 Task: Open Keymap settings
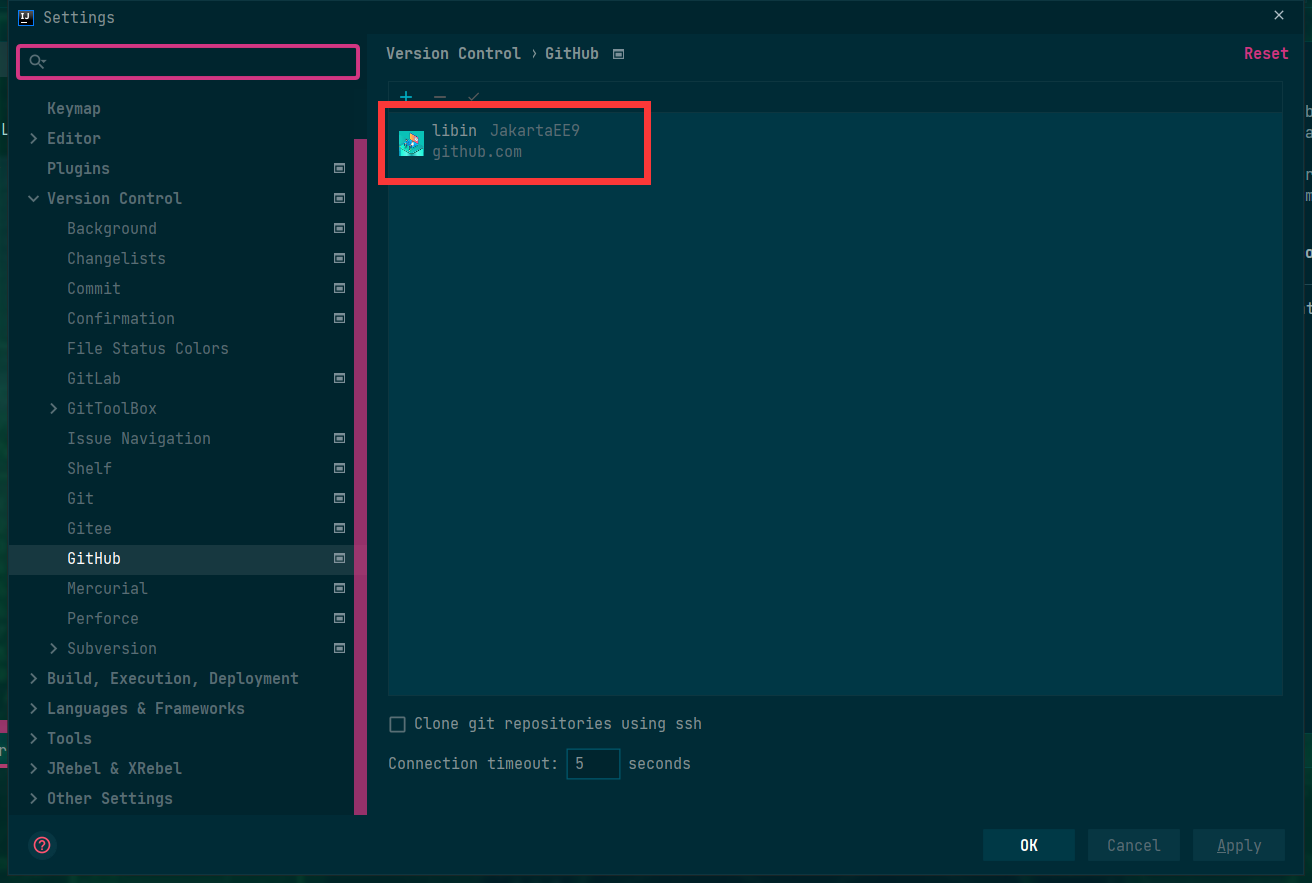pos(74,108)
